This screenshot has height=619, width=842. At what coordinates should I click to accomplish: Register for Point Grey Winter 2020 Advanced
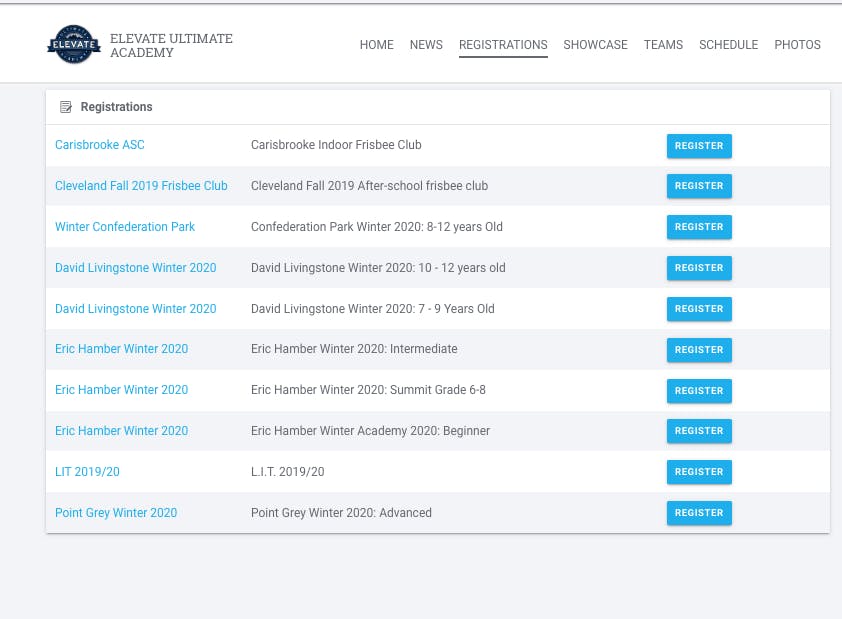[699, 513]
